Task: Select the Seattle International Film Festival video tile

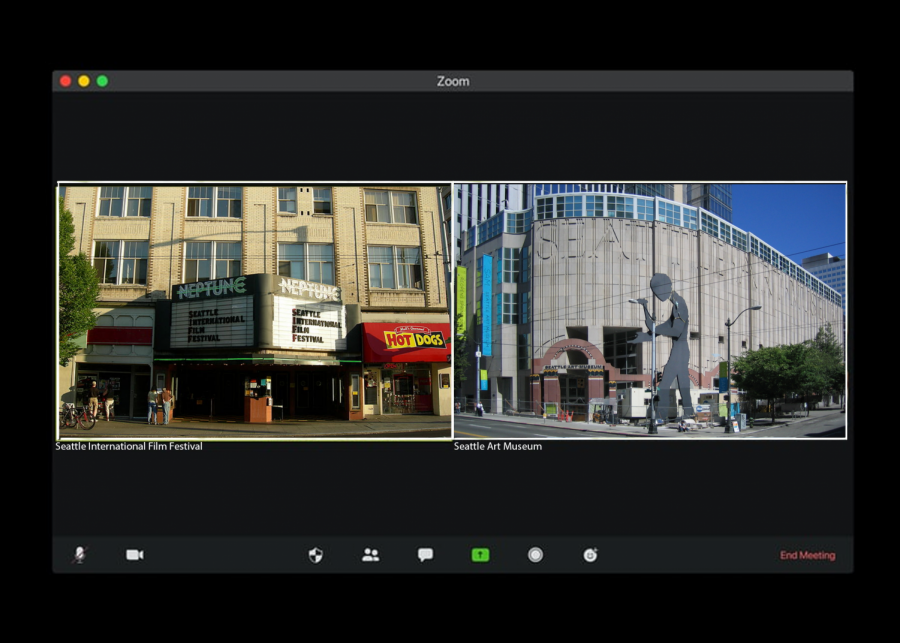Action: point(254,311)
